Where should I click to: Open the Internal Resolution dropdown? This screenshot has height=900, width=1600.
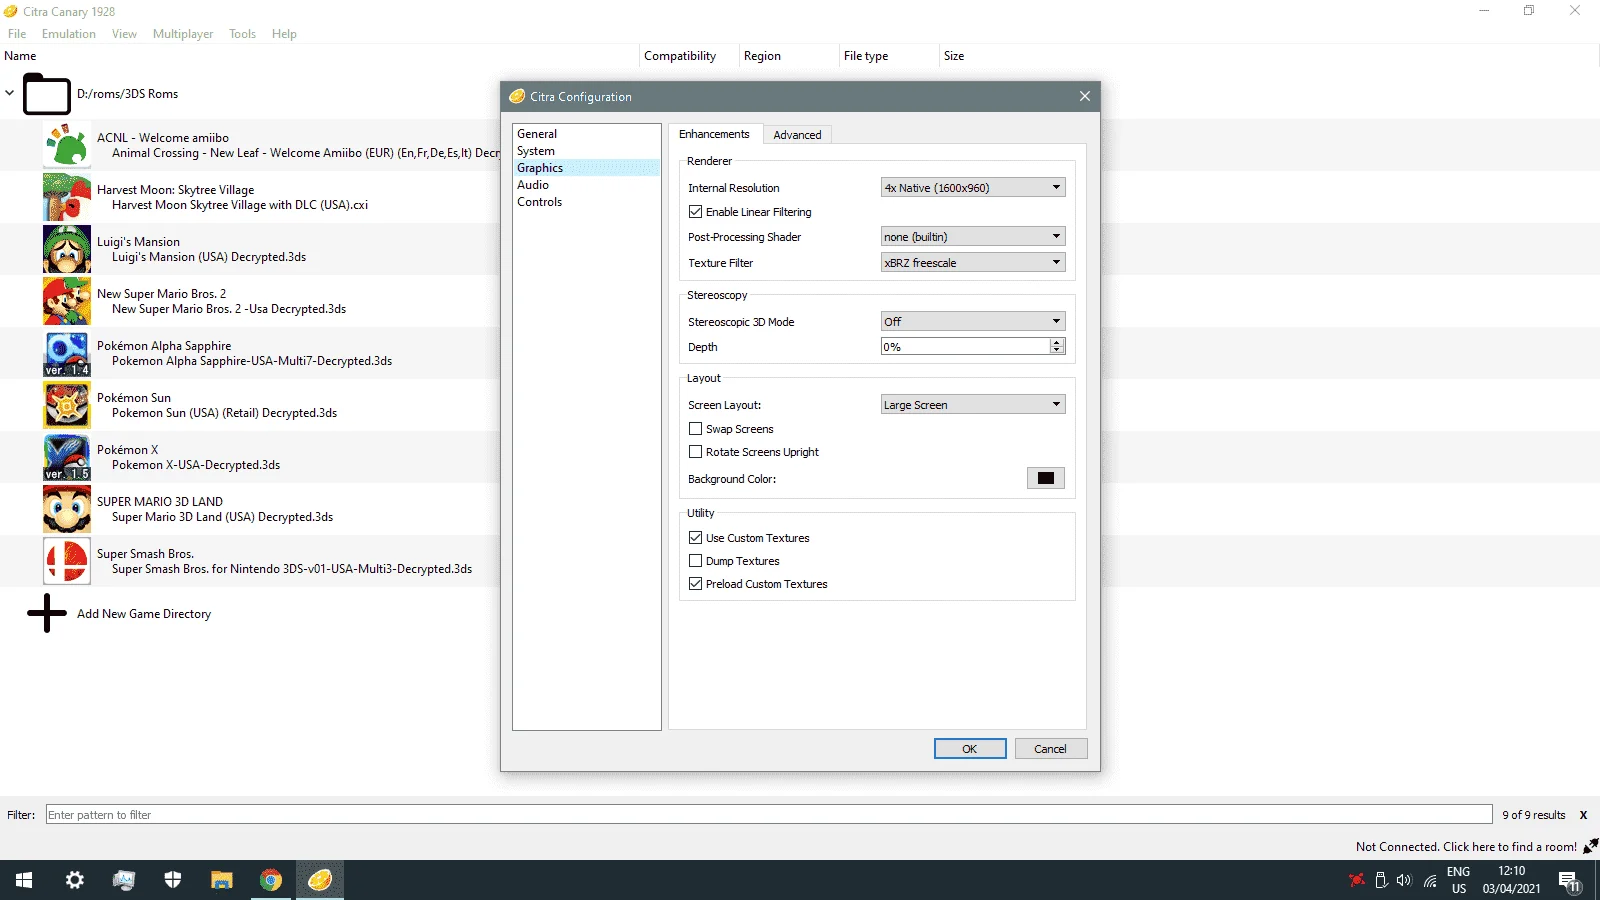click(x=973, y=187)
